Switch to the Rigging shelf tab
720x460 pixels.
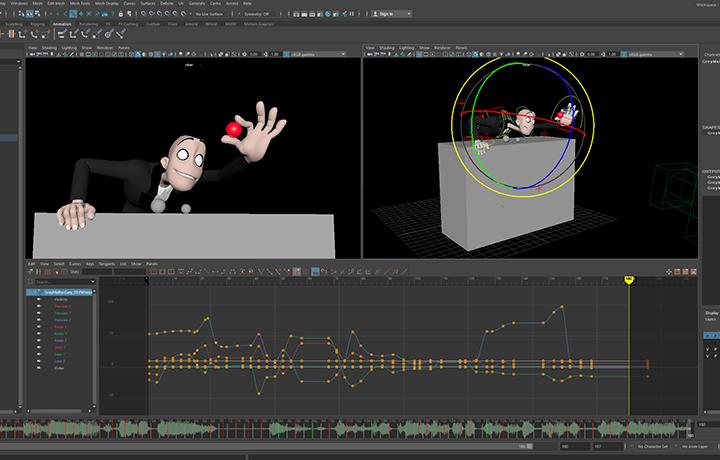point(36,24)
